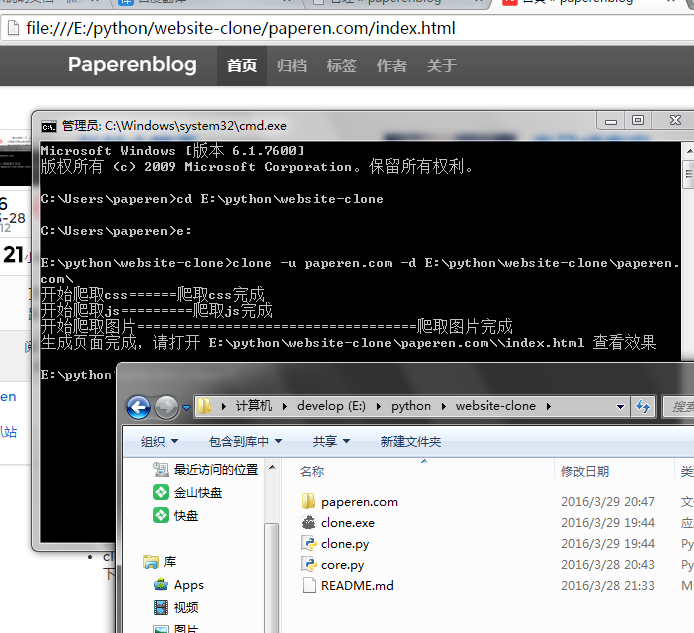Click the cmd.exe window title icon
The image size is (694, 633).
coord(48,126)
